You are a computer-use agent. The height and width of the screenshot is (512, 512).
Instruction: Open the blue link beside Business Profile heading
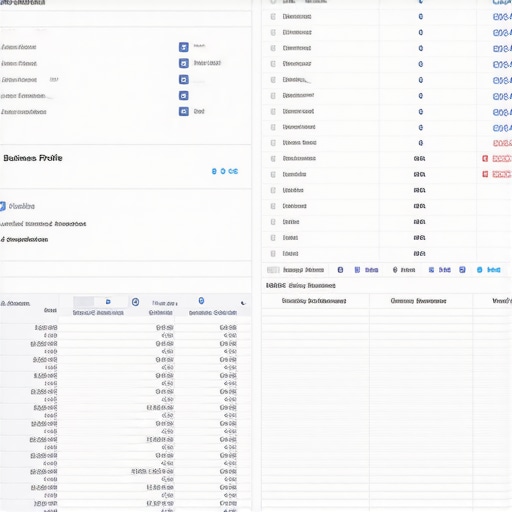(225, 171)
